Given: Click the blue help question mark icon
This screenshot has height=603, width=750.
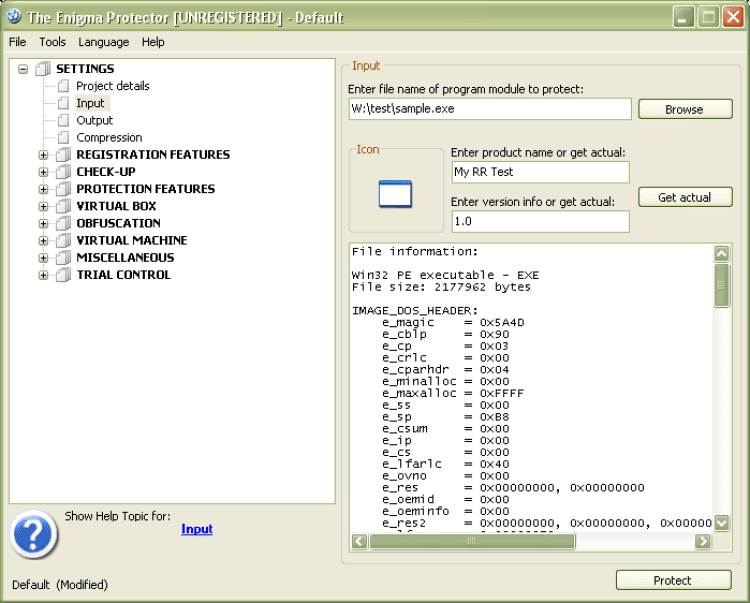Looking at the screenshot, I should [x=33, y=534].
